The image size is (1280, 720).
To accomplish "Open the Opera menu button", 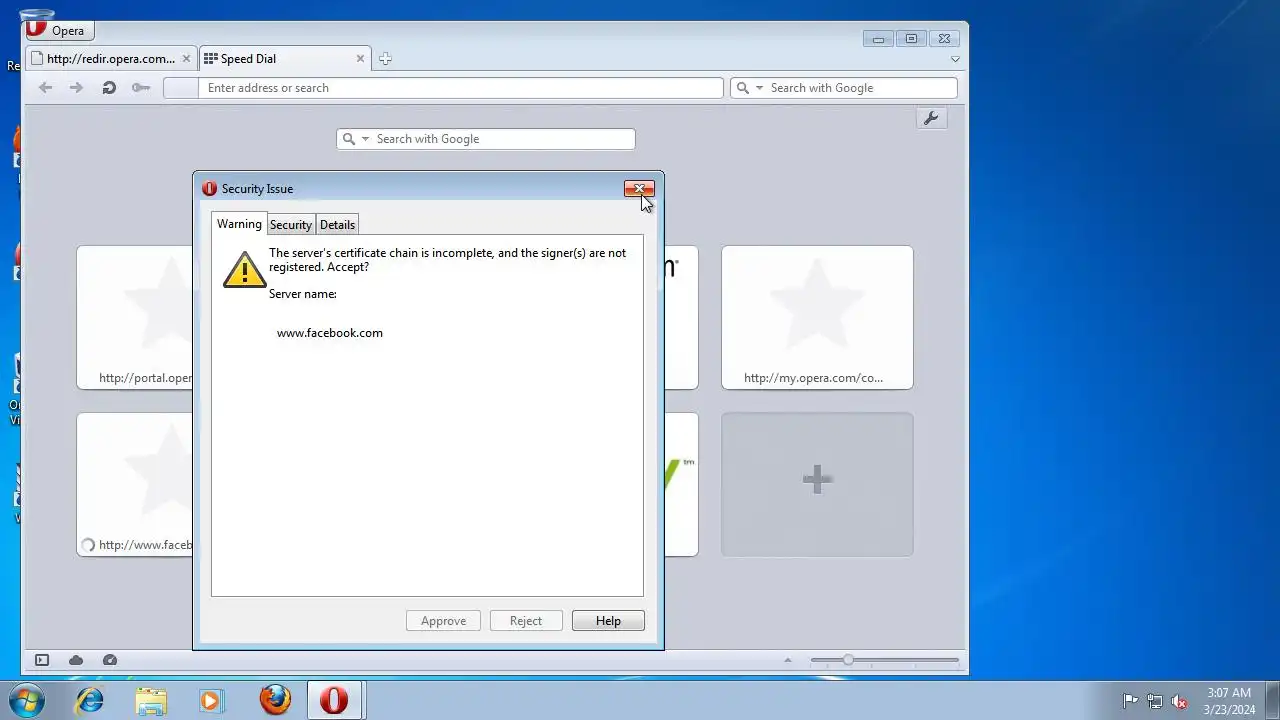I will 59,30.
